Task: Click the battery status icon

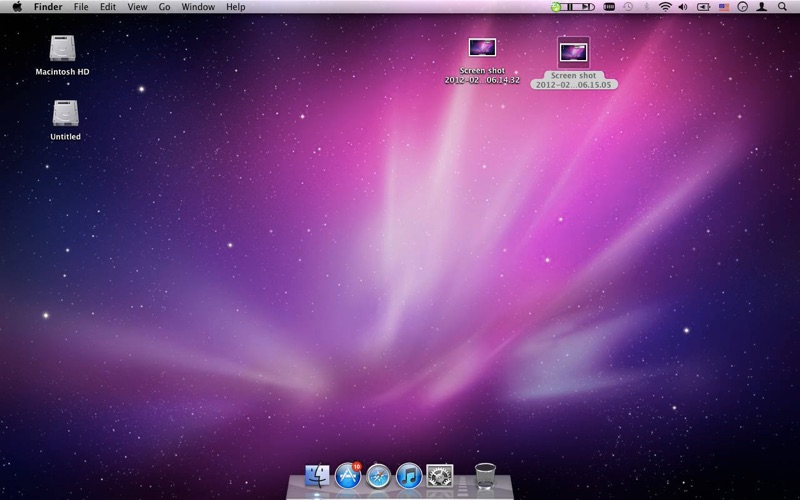Action: point(704,7)
